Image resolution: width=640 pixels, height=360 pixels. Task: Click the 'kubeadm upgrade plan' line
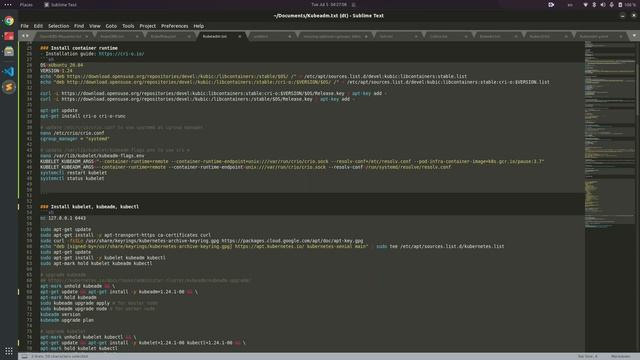[67, 320]
